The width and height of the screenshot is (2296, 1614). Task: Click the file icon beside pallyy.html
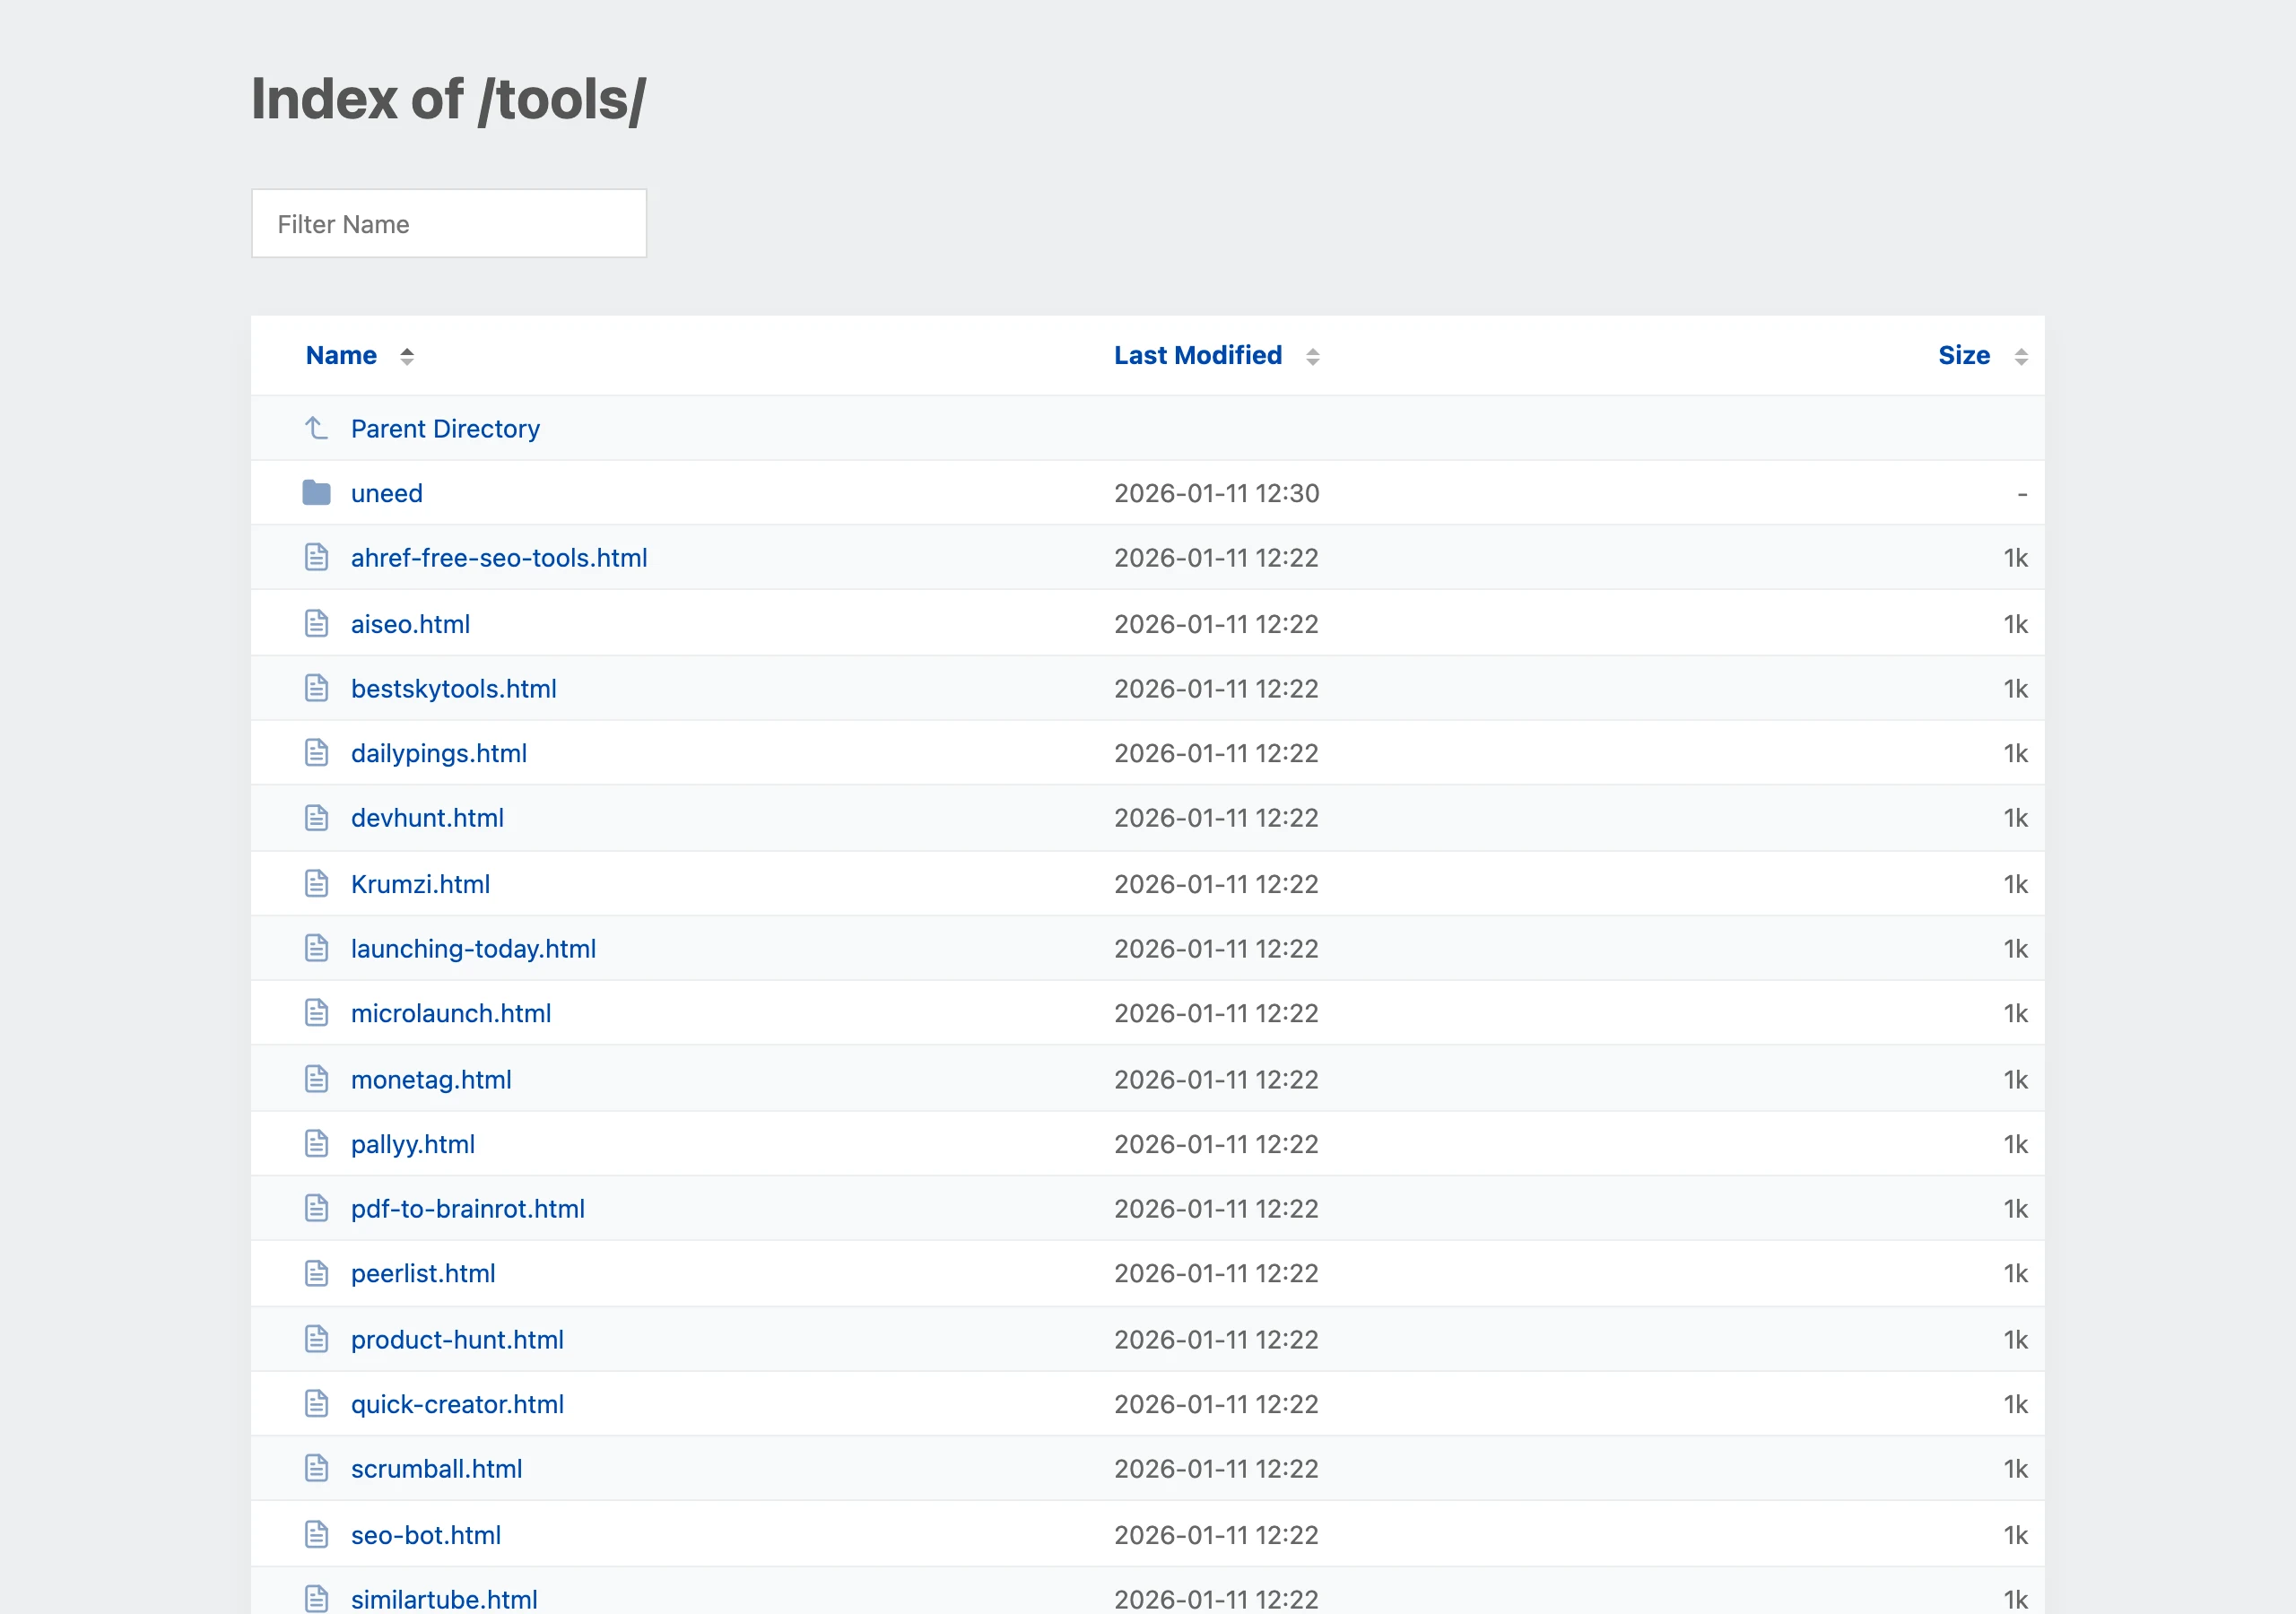point(316,1143)
